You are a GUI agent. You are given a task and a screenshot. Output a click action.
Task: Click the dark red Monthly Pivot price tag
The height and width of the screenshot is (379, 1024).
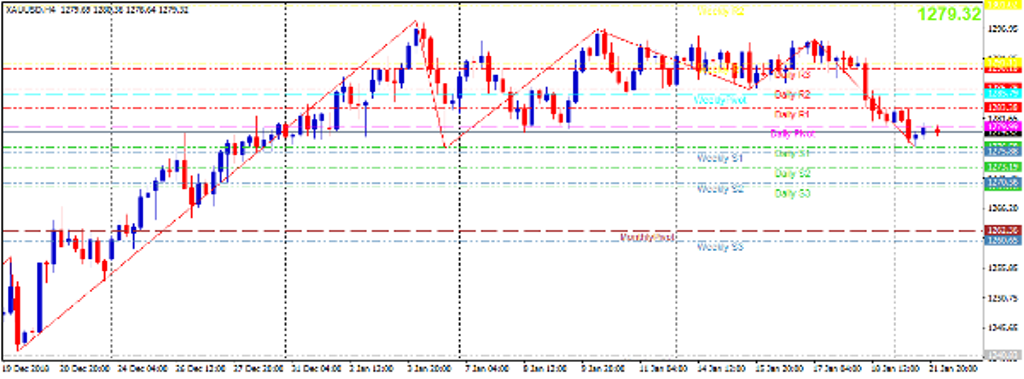(1003, 231)
